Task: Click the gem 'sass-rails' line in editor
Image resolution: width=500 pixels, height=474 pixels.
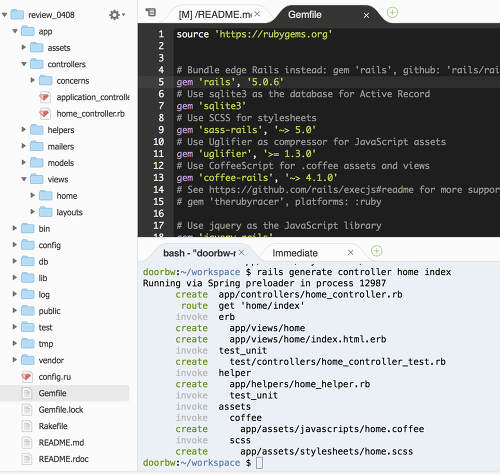Action: click(x=246, y=130)
